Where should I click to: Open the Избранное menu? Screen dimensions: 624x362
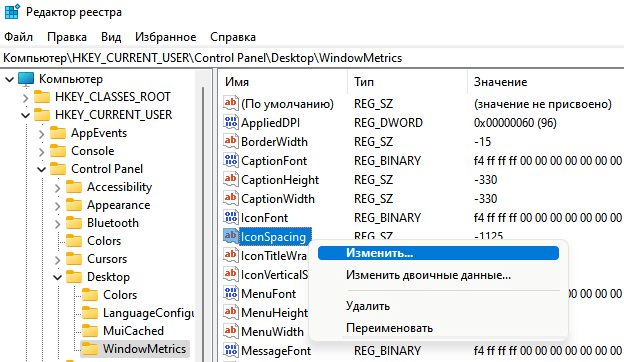(166, 37)
